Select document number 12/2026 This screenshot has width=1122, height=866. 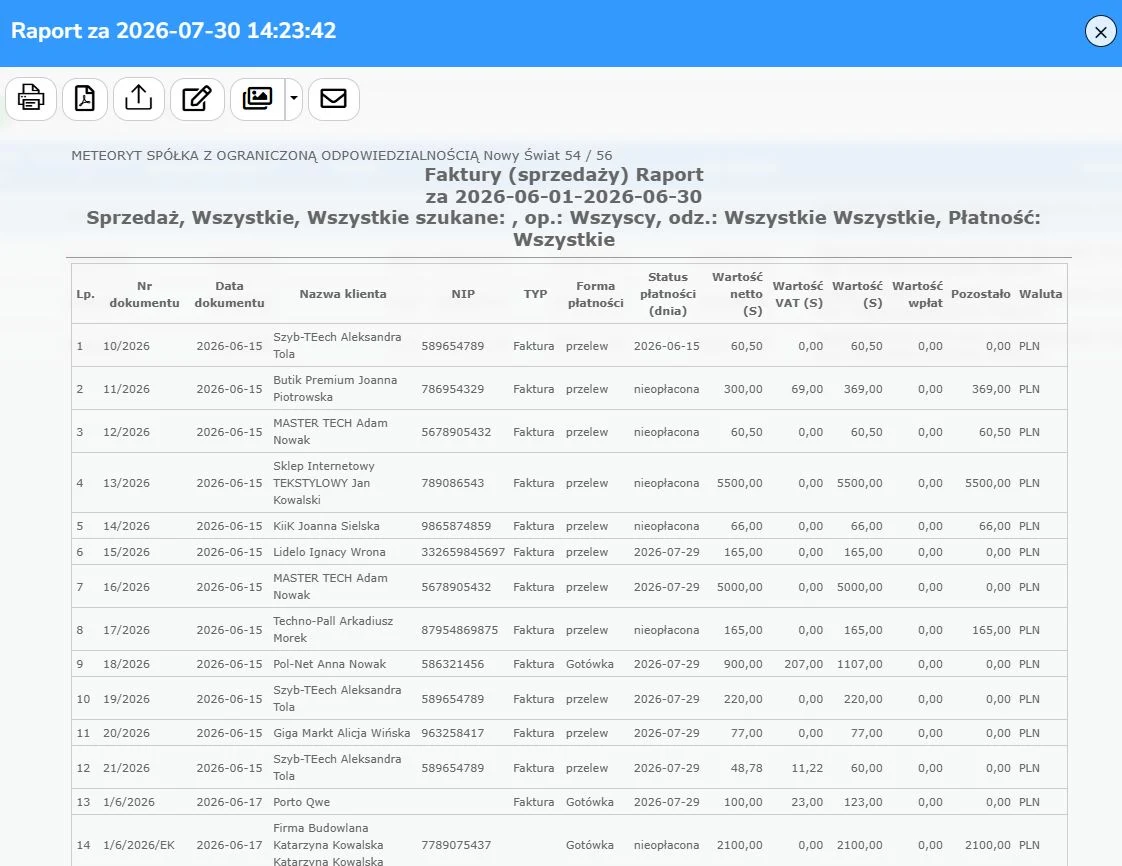click(127, 432)
